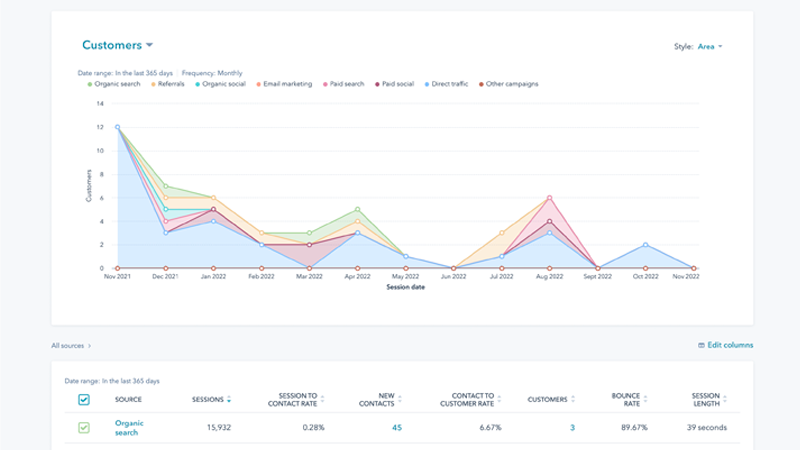Viewport: 800px width, 450px height.
Task: Click the 45 new contacts value
Action: (x=396, y=428)
